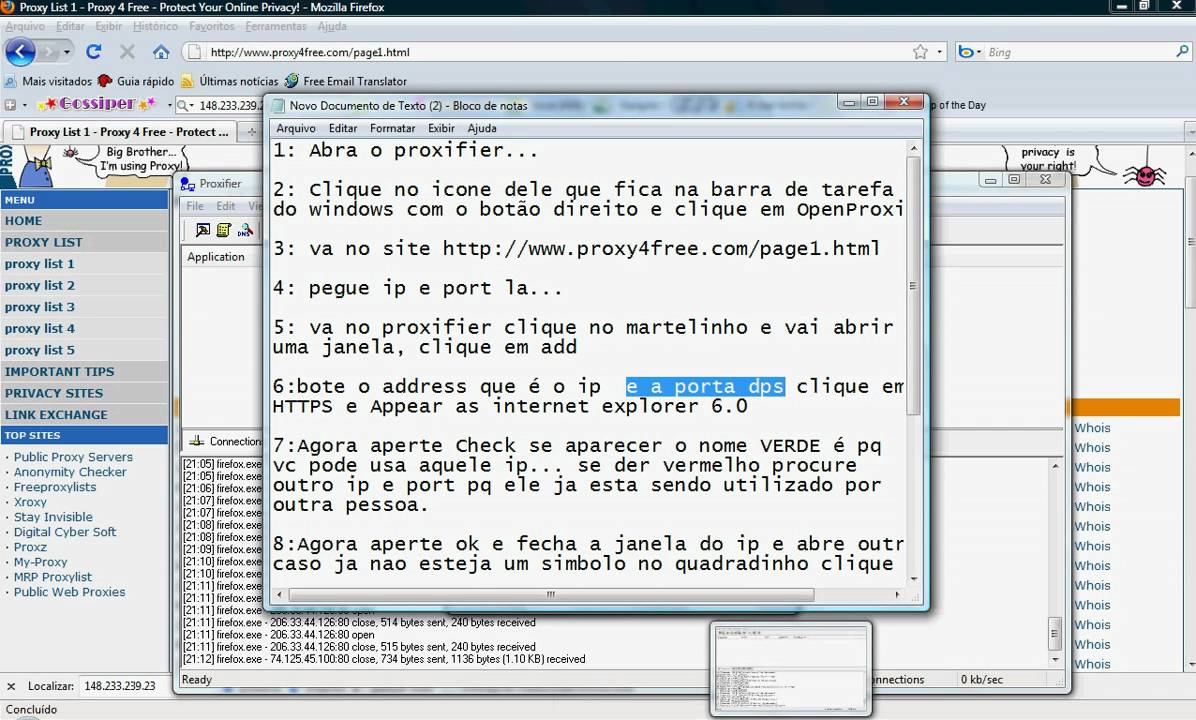
Task: Click Proxifier proxy settings toolbar icon
Action: tap(202, 230)
